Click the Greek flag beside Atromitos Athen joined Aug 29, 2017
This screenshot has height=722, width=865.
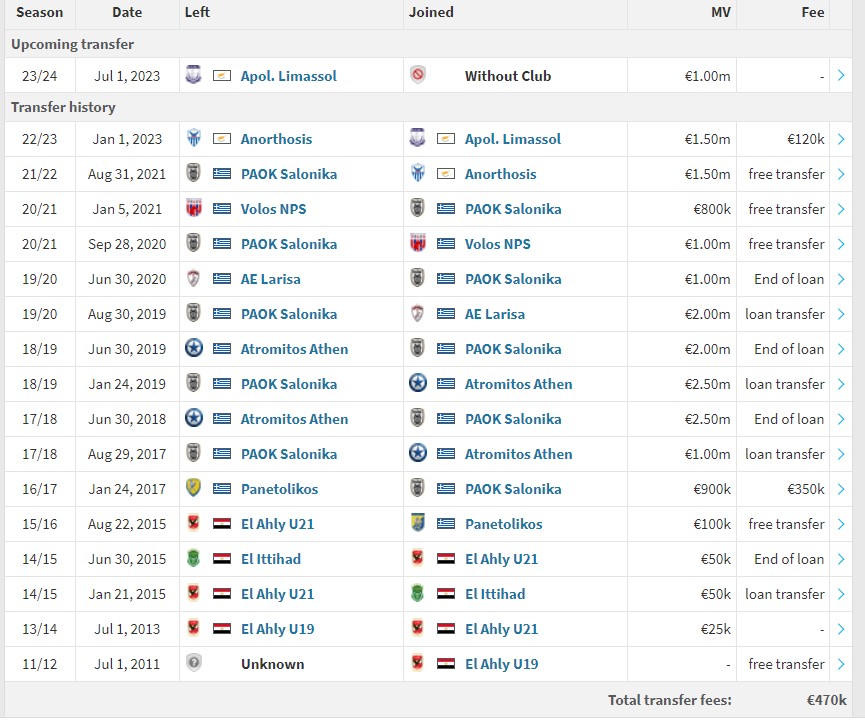coord(446,454)
